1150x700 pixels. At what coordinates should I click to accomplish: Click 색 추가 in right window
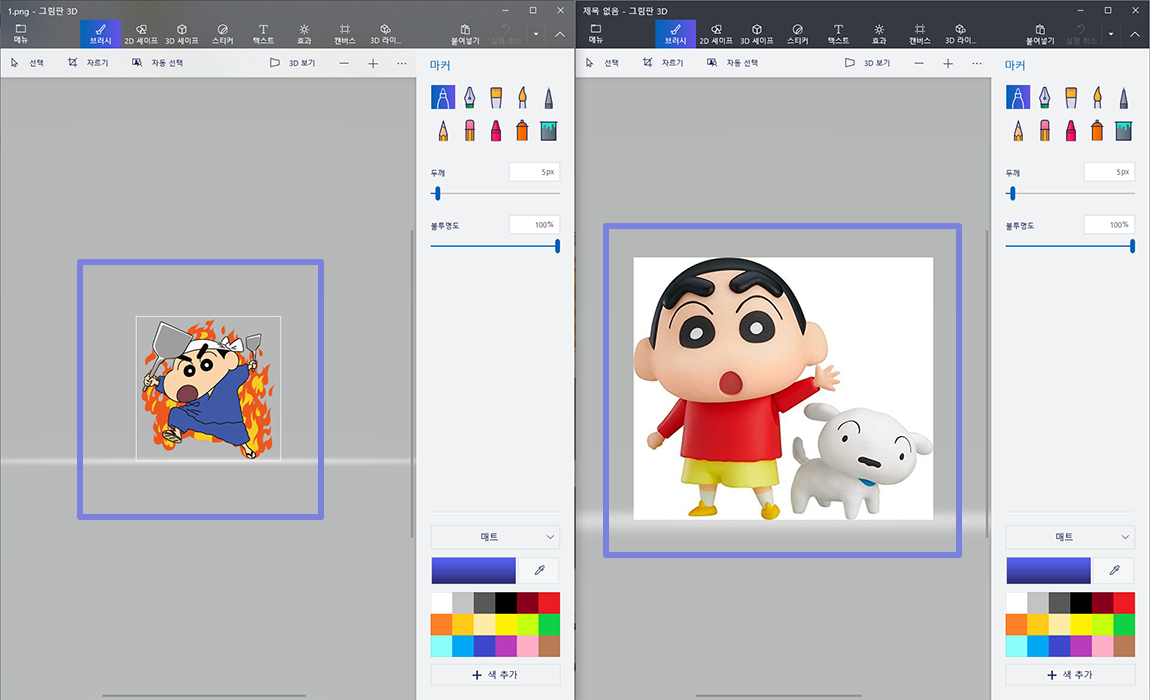point(1070,674)
